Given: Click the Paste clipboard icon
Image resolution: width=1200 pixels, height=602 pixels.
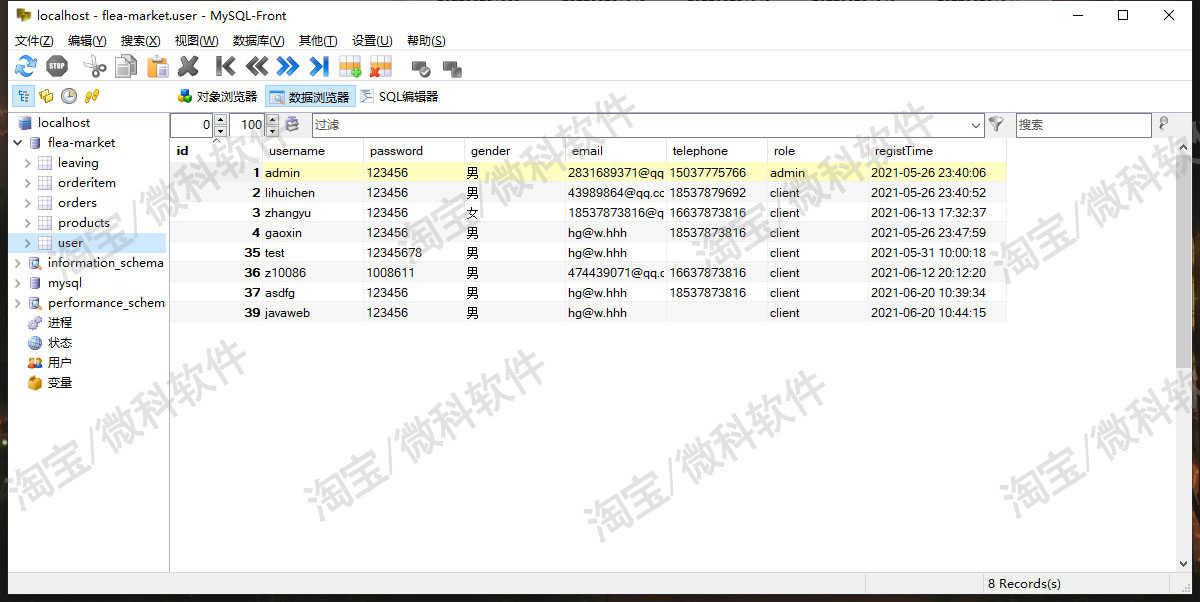Looking at the screenshot, I should click(158, 67).
